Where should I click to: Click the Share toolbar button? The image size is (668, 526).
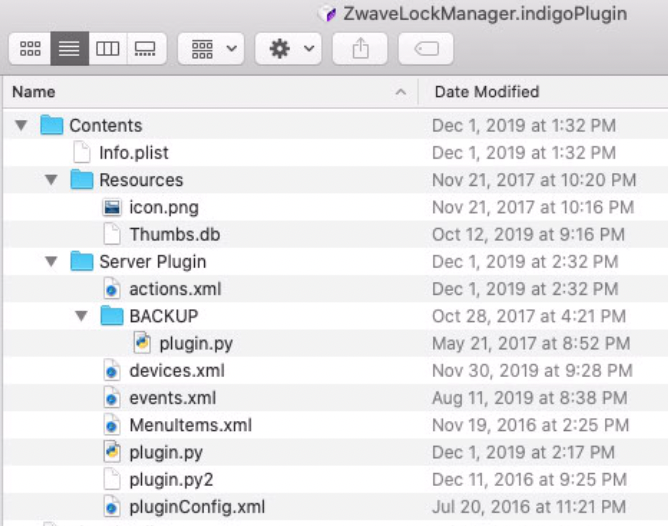click(360, 49)
